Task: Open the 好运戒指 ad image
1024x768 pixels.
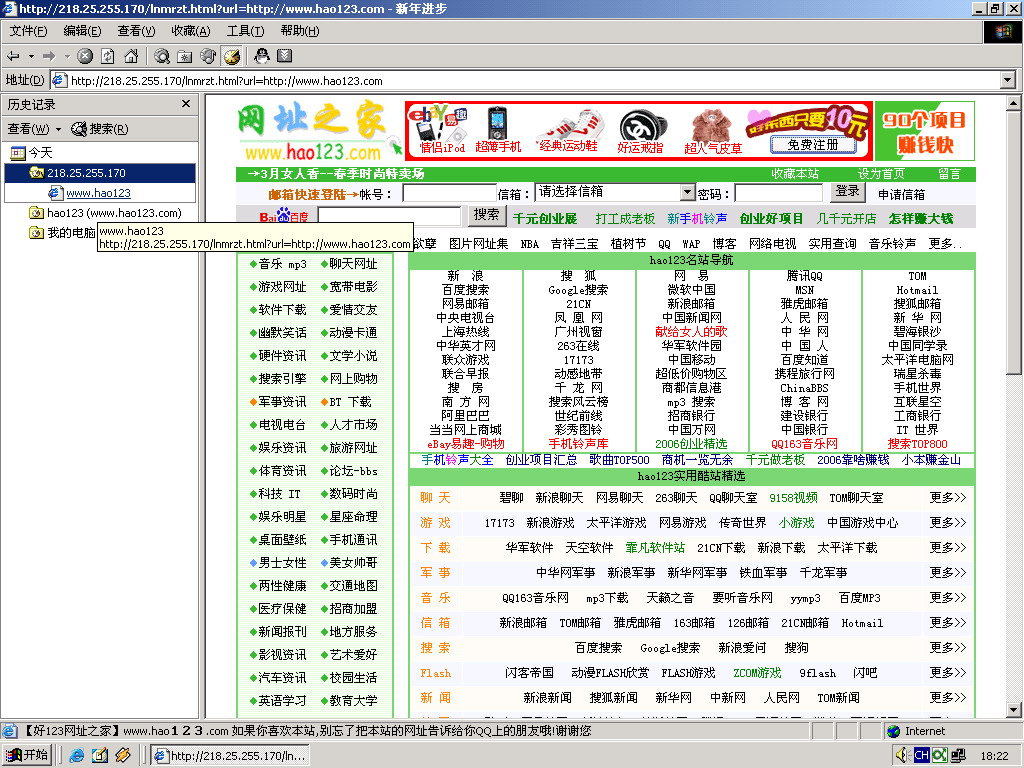Action: (x=641, y=130)
